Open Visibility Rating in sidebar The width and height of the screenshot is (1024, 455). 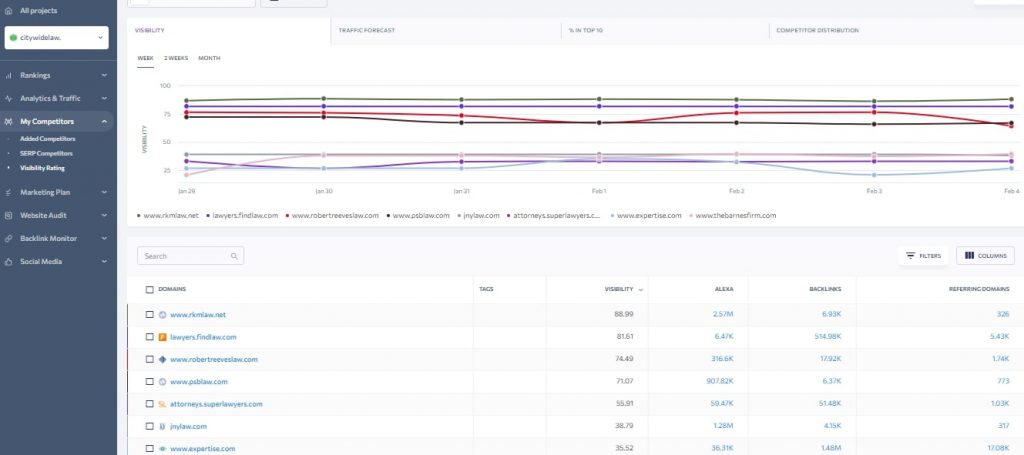[42, 168]
